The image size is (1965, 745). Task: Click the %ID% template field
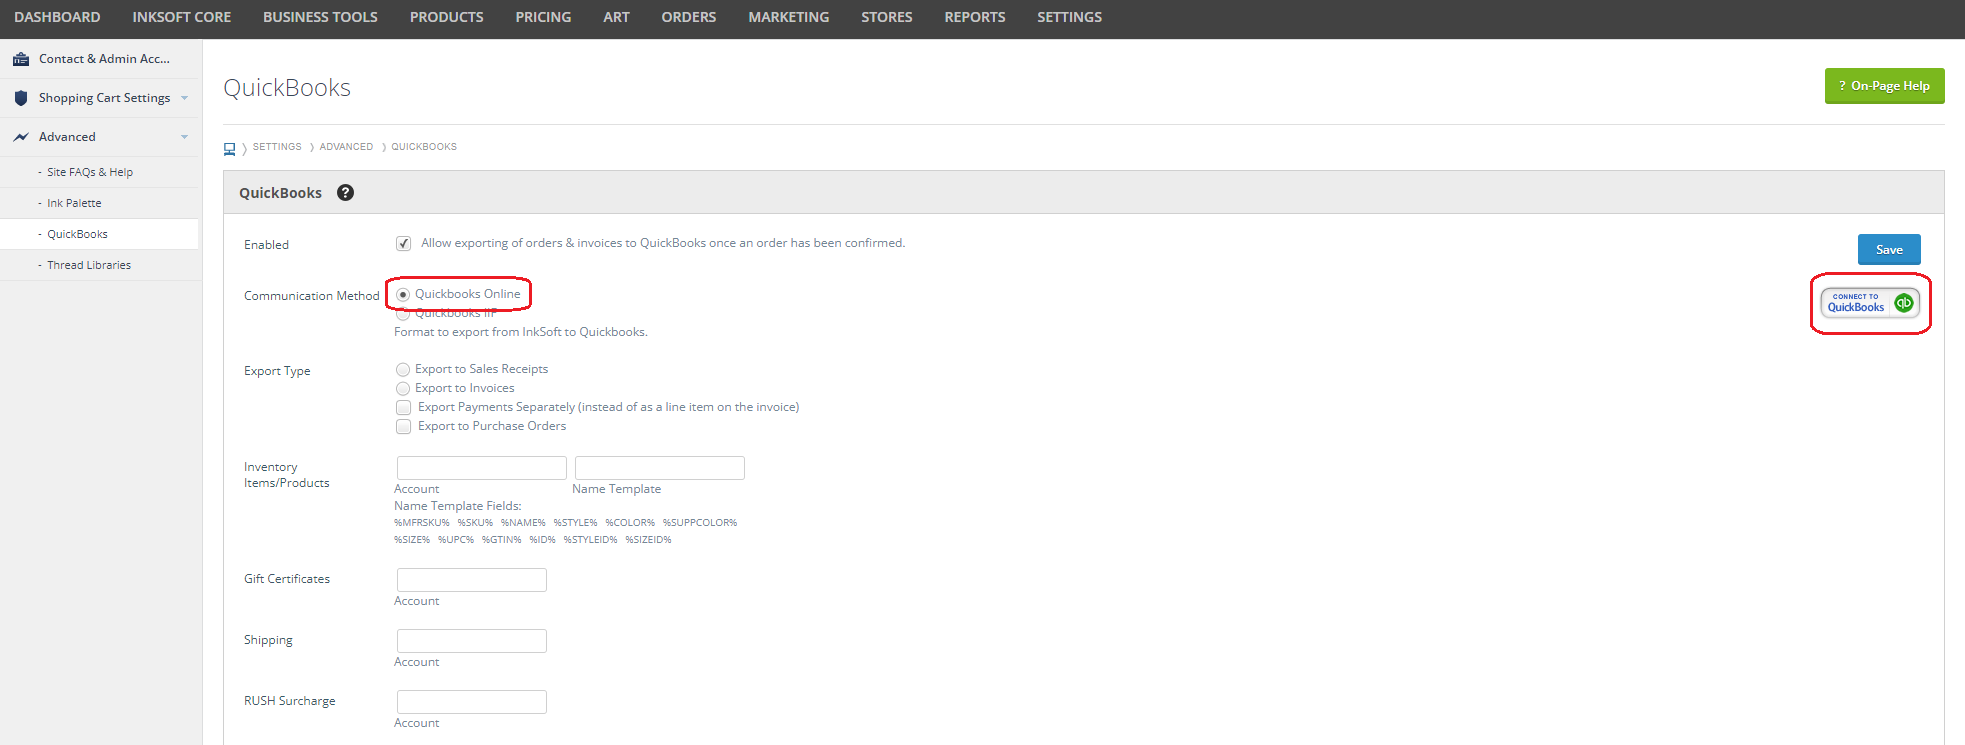coord(542,540)
